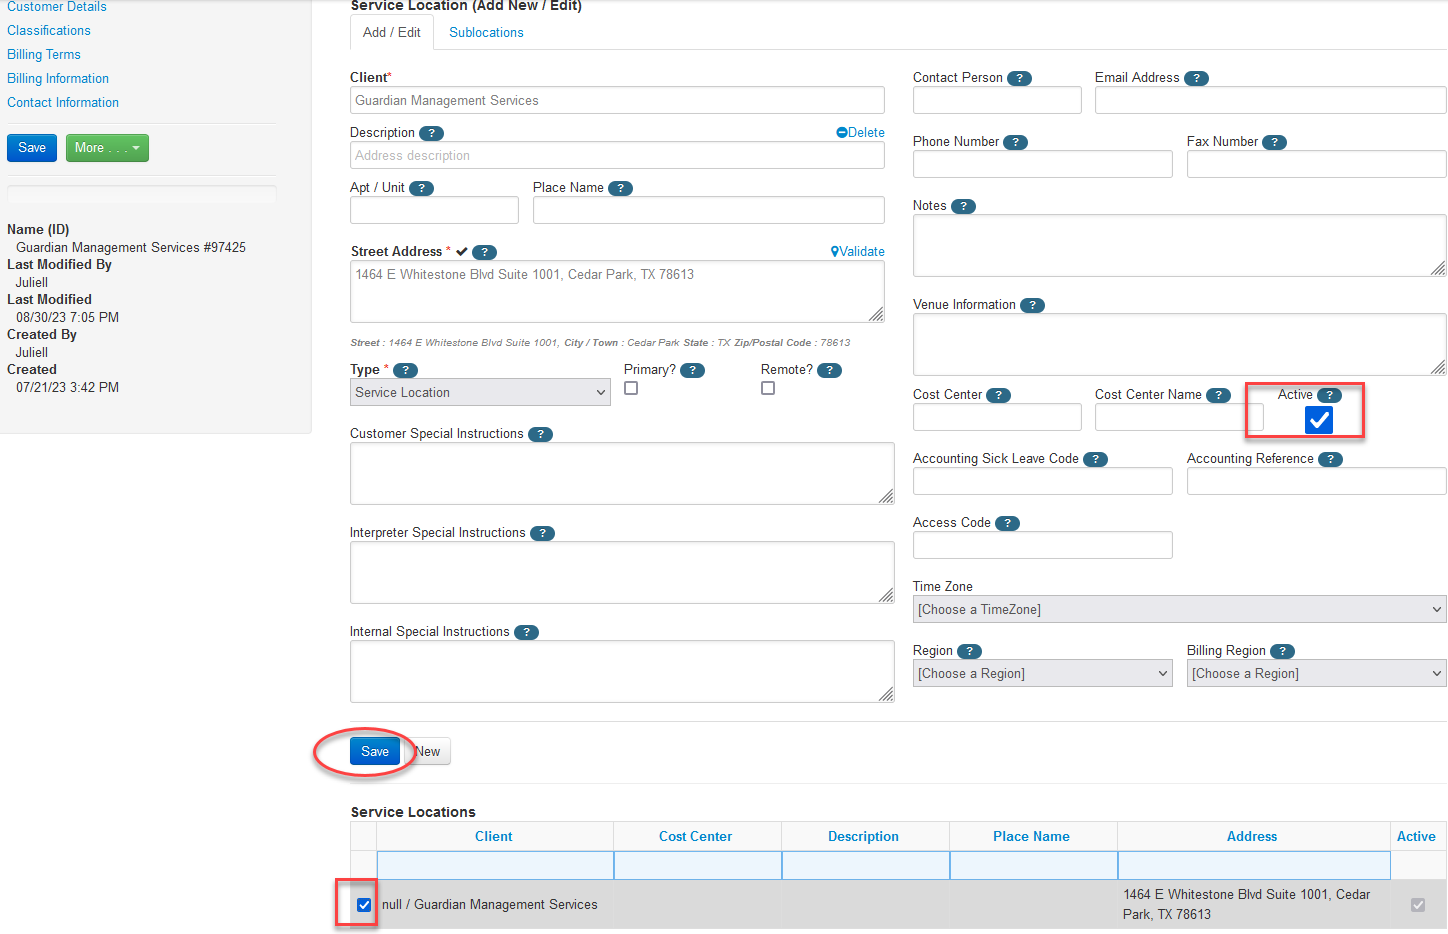Click the Validate link for the address
The width and height of the screenshot is (1448, 934).
click(857, 251)
